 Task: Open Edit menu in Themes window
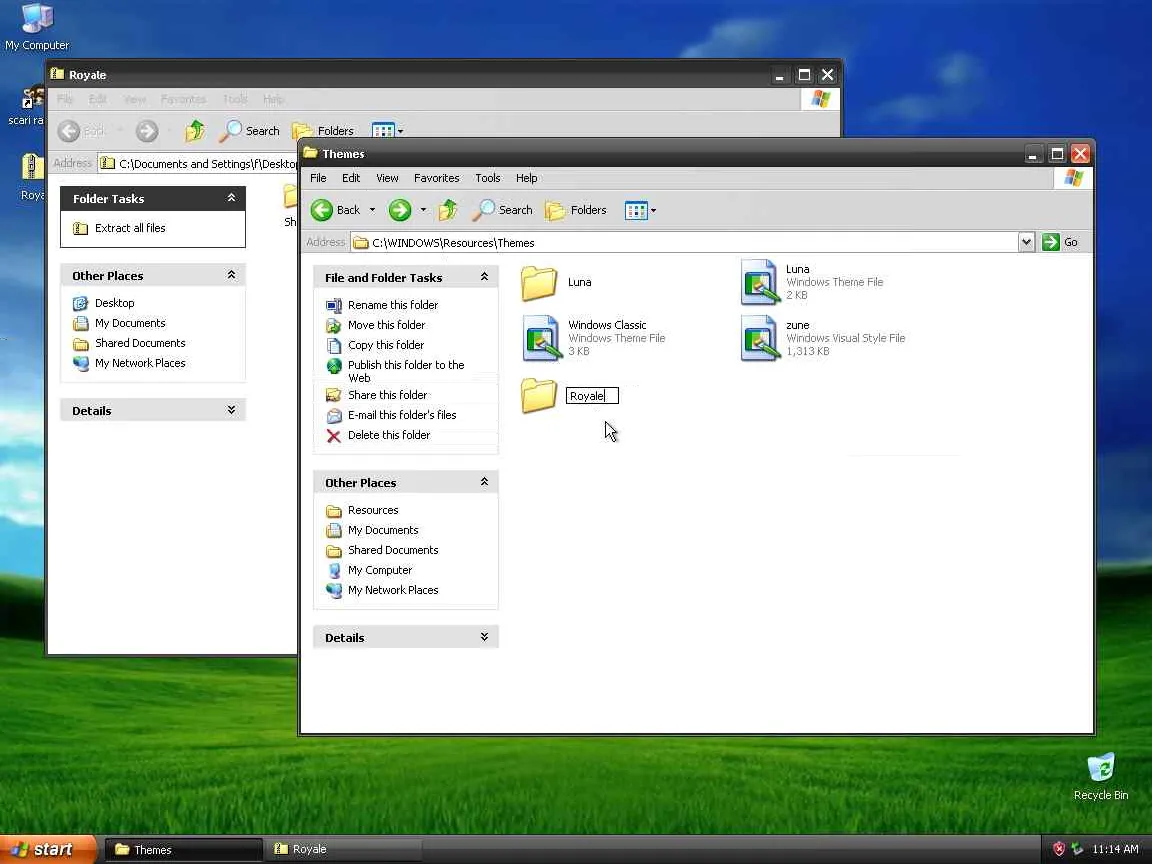pos(350,178)
